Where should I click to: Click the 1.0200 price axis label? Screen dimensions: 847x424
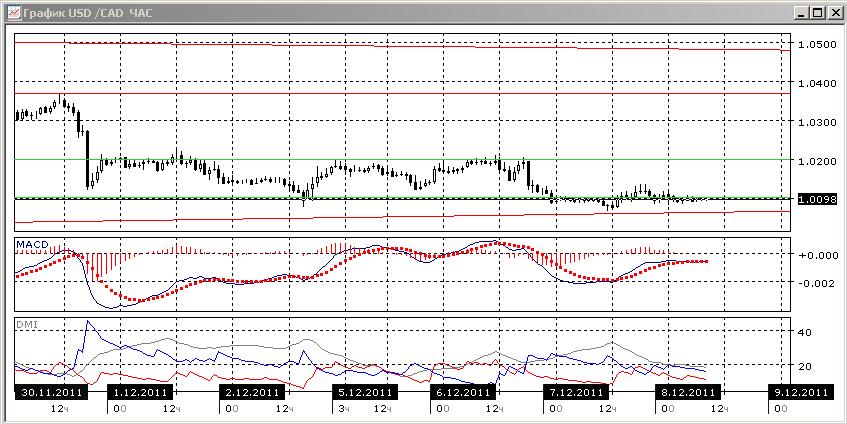(x=817, y=161)
